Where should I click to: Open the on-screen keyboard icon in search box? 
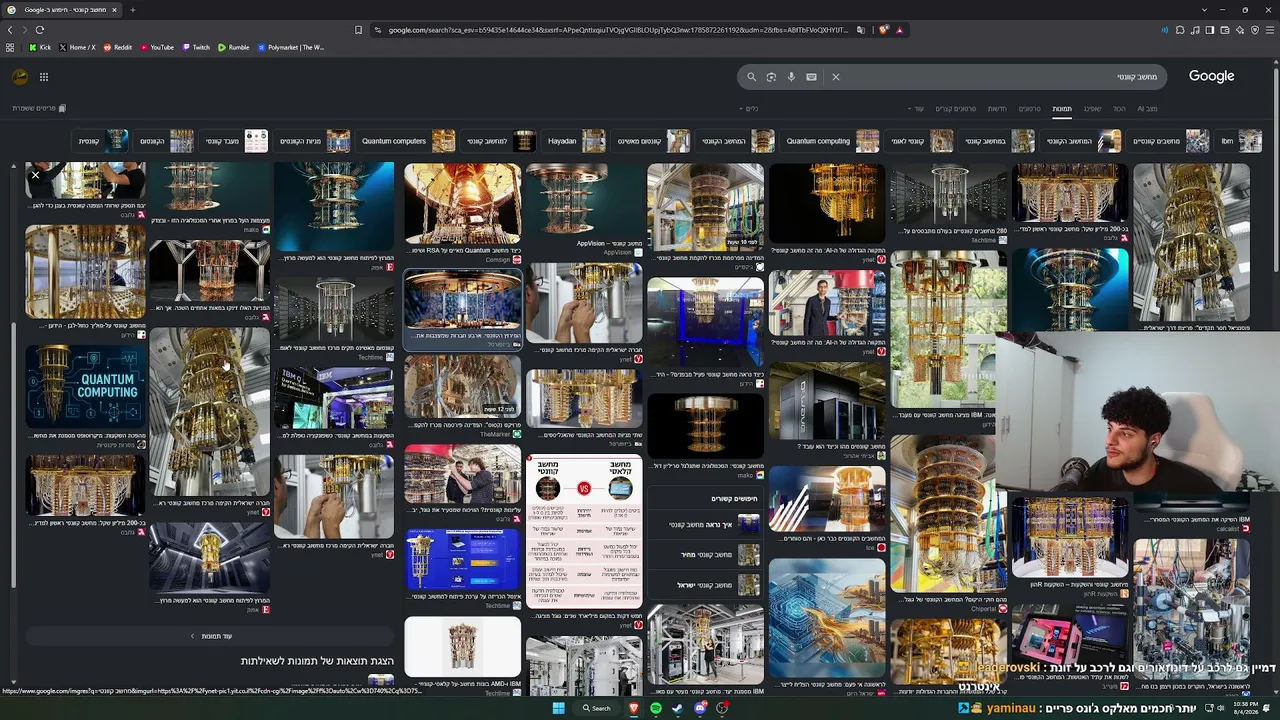(811, 77)
